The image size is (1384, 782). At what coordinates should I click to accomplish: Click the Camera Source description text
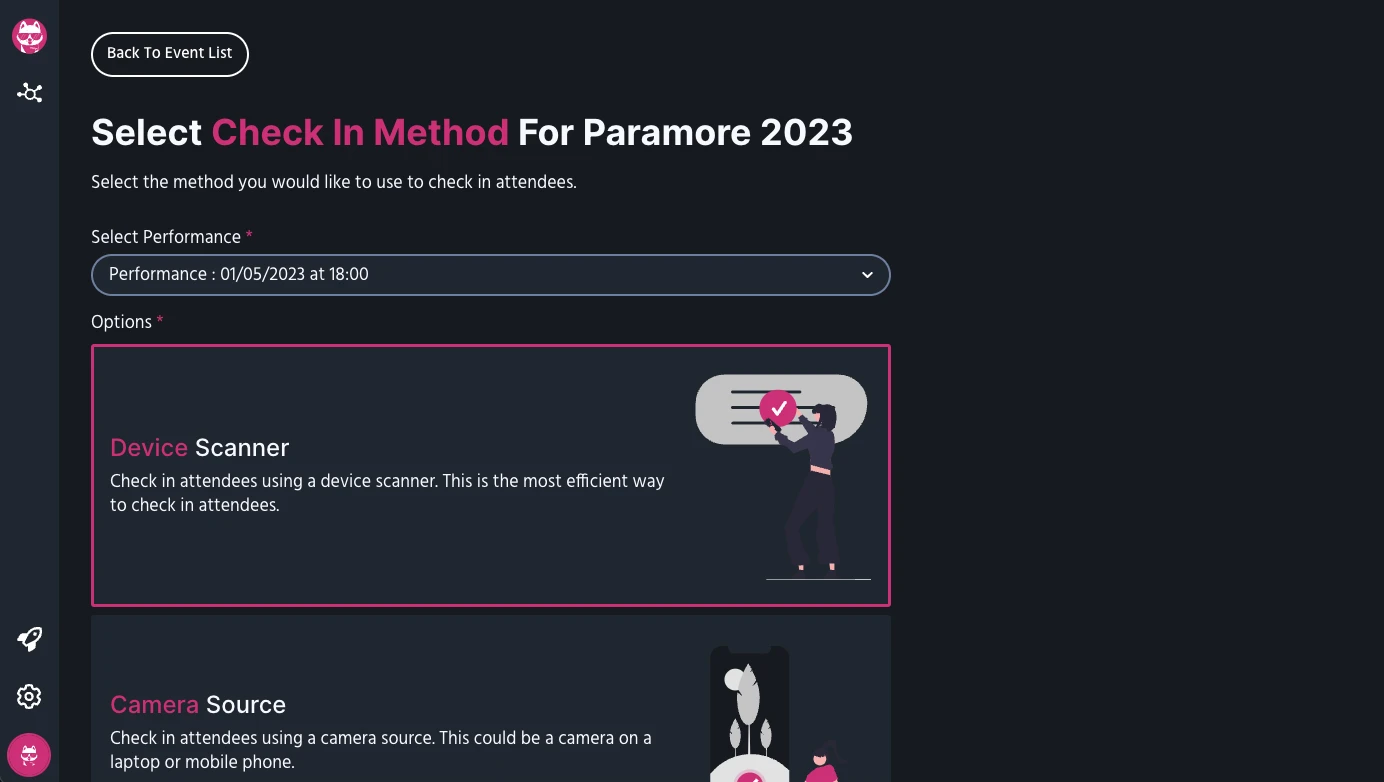click(x=381, y=750)
